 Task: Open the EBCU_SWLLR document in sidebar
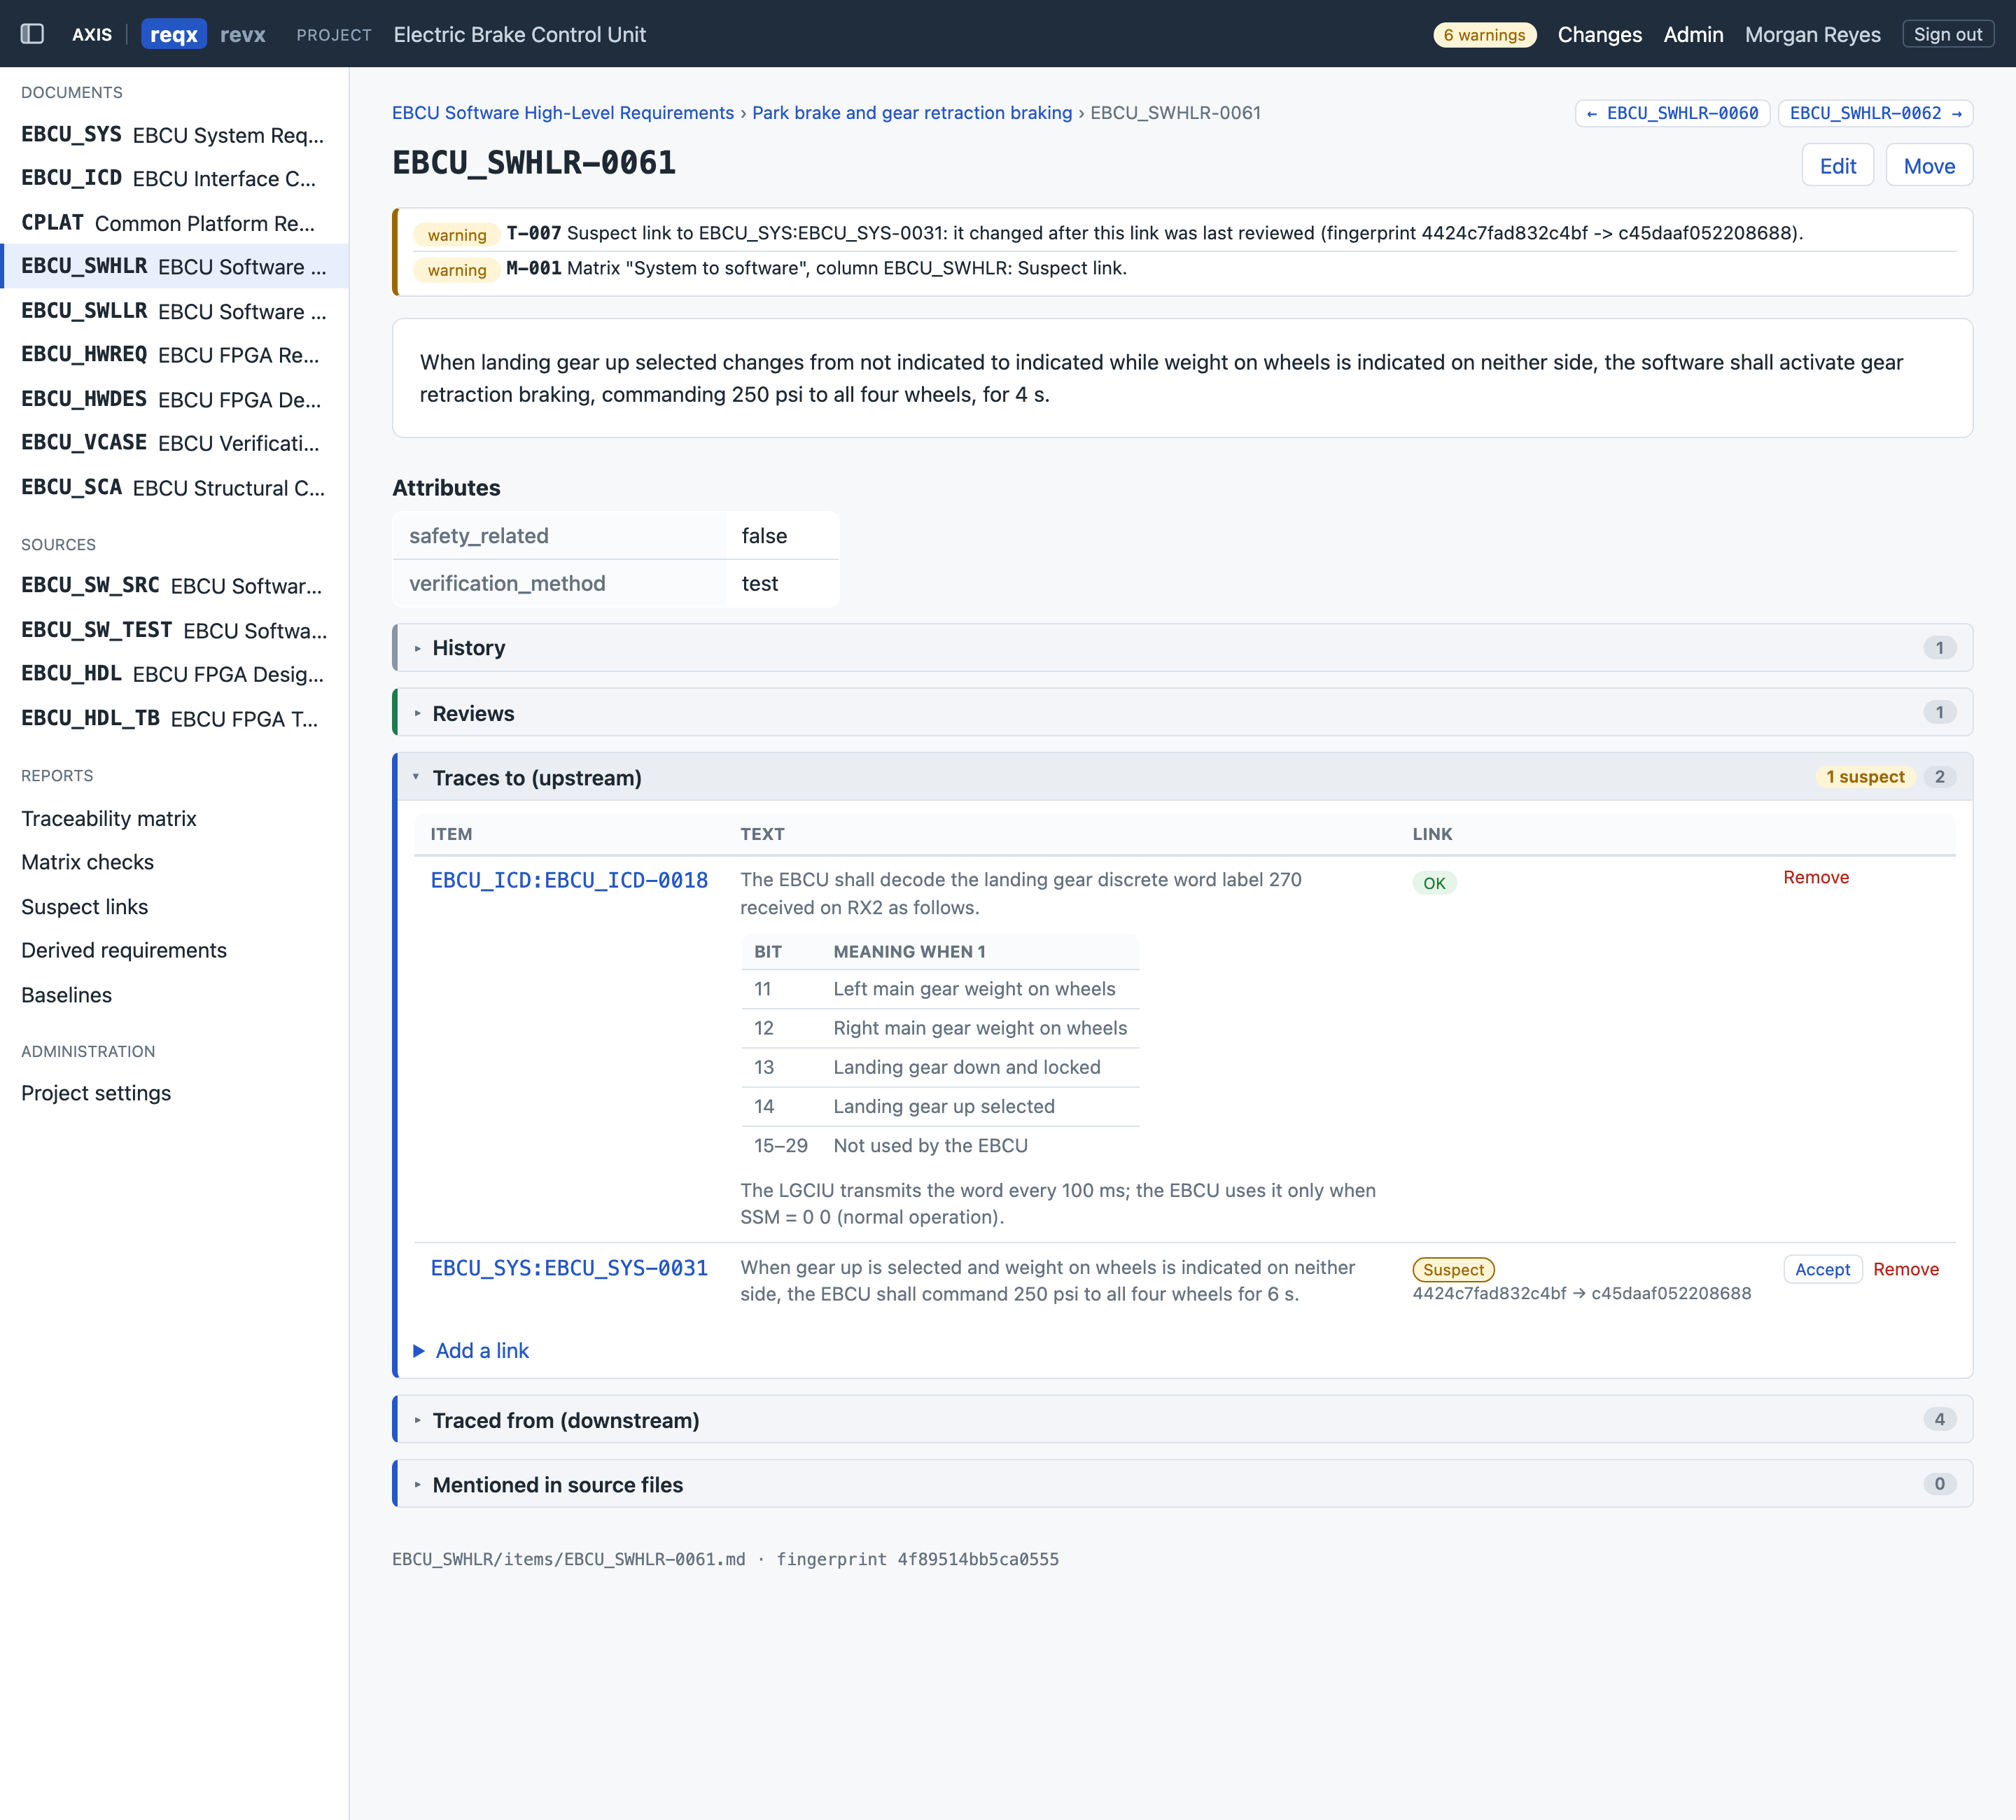[x=174, y=311]
